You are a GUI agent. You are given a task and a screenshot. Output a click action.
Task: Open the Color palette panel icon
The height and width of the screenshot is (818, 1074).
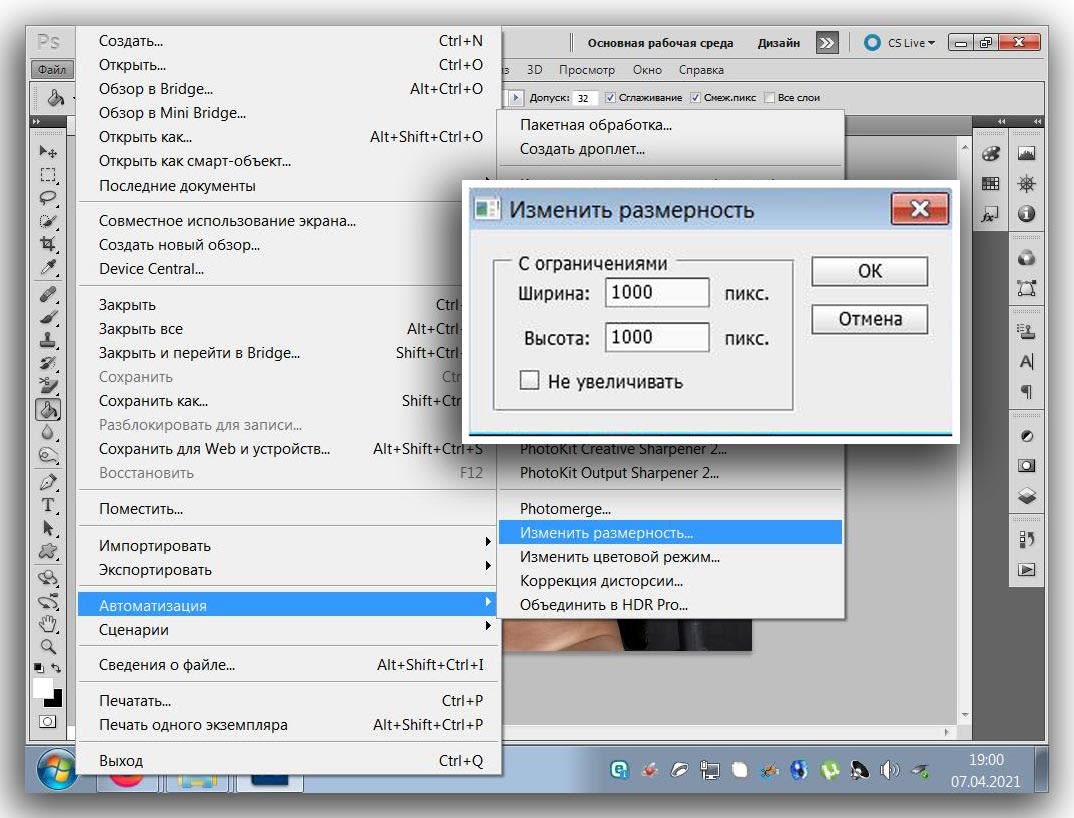pyautogui.click(x=990, y=153)
